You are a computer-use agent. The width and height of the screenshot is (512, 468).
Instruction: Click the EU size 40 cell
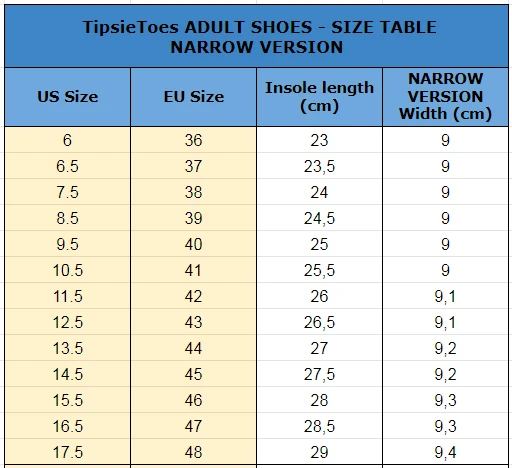(194, 244)
